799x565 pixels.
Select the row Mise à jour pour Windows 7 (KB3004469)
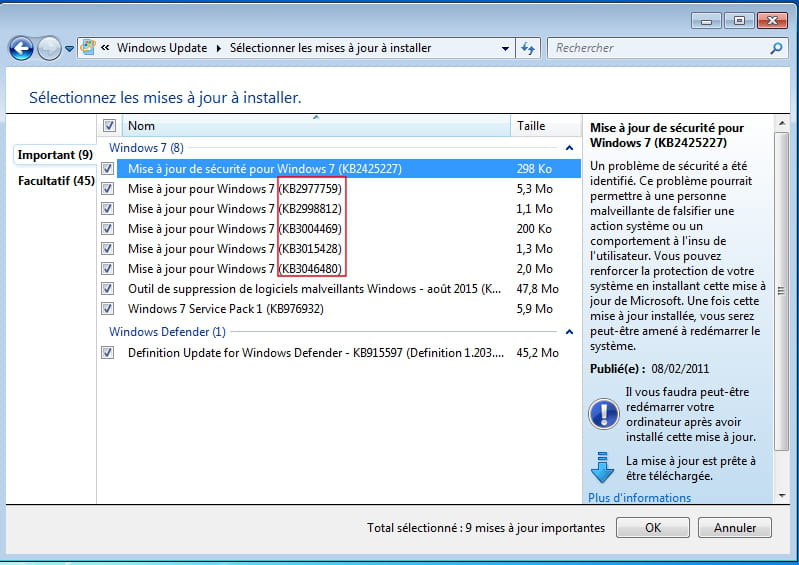(x=349, y=228)
